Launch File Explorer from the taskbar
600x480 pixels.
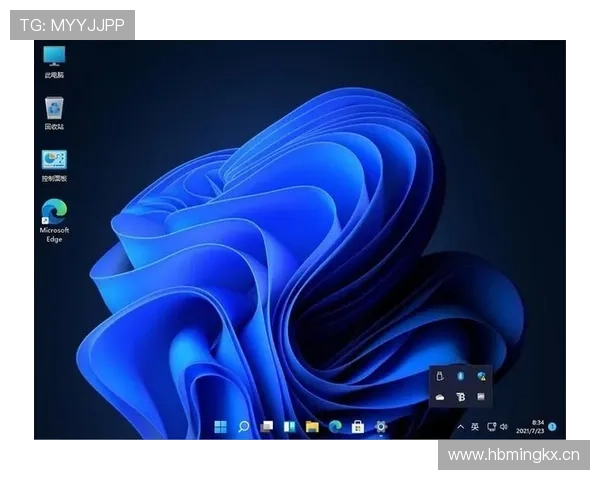point(312,427)
